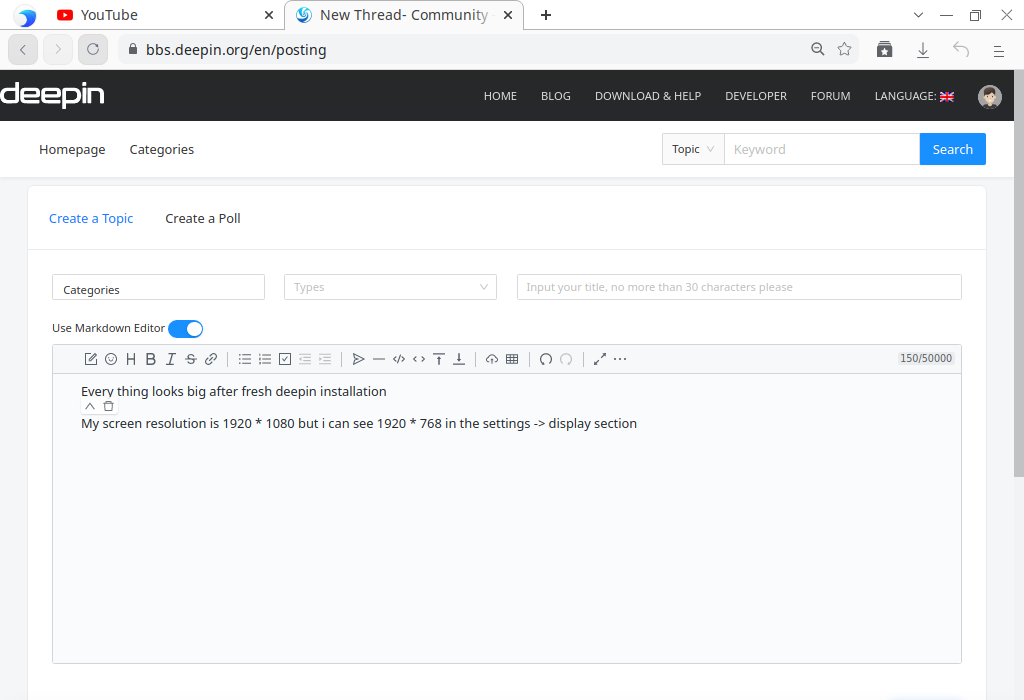Close the YouTube tab
This screenshot has width=1024, height=700.
coord(268,15)
